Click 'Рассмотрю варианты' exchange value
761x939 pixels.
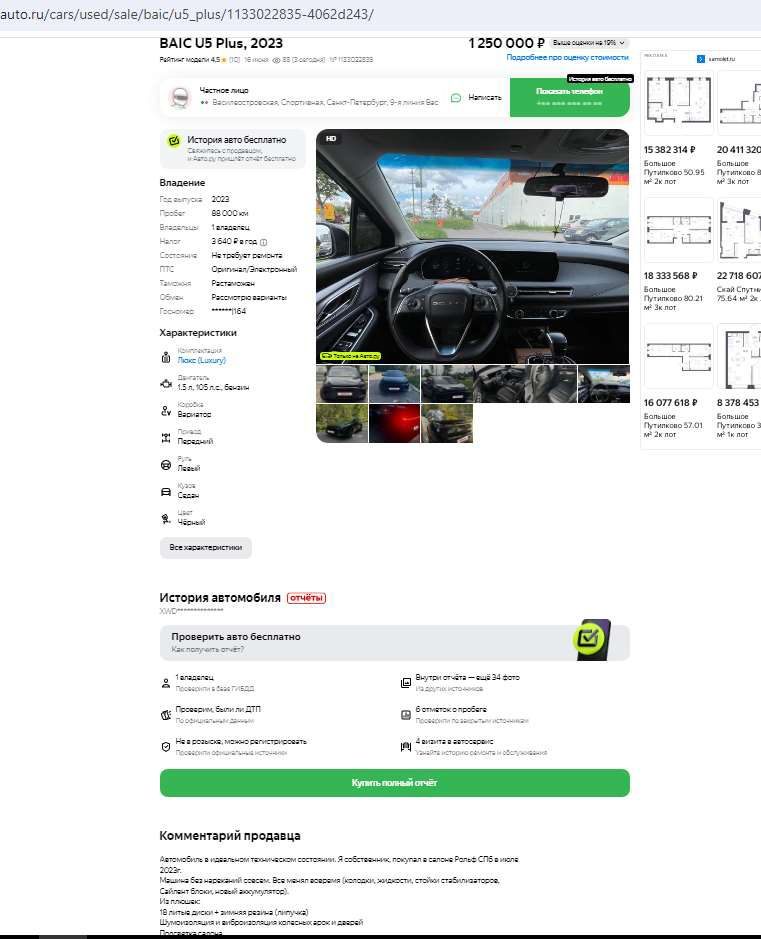pos(249,297)
